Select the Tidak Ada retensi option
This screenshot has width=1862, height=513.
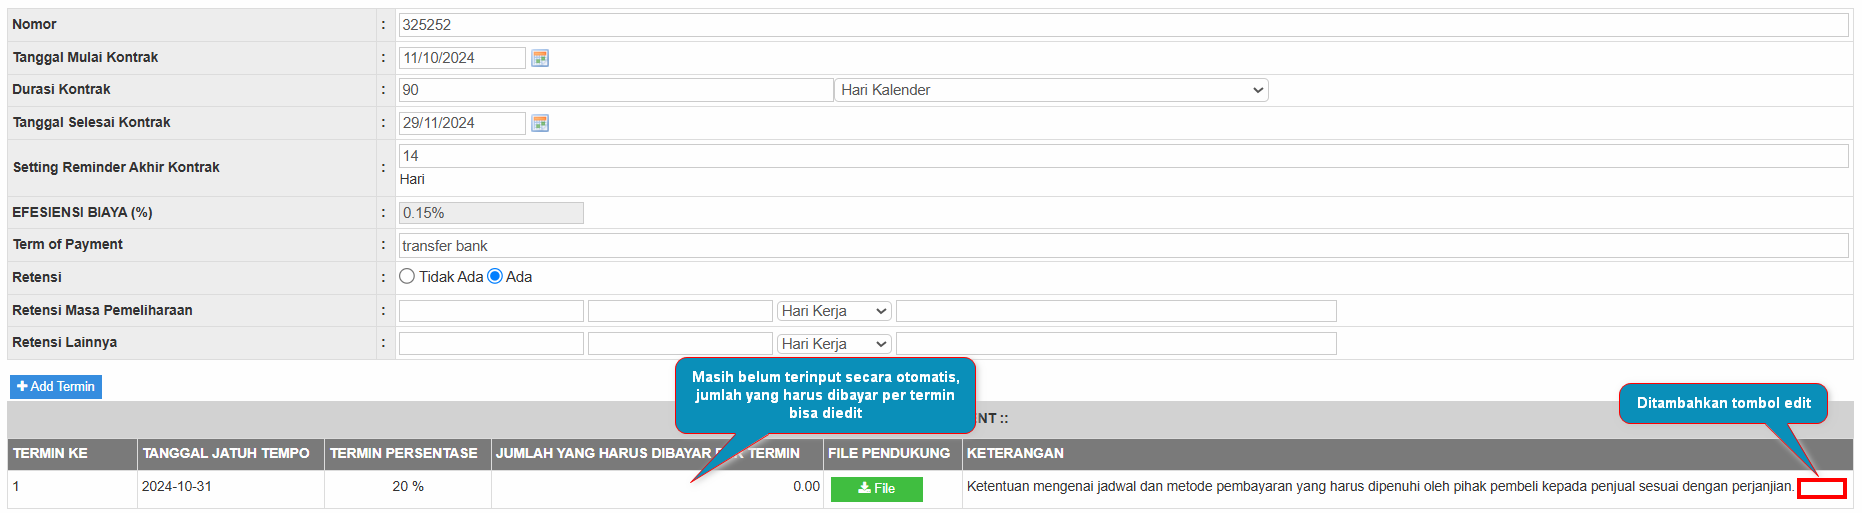[407, 276]
